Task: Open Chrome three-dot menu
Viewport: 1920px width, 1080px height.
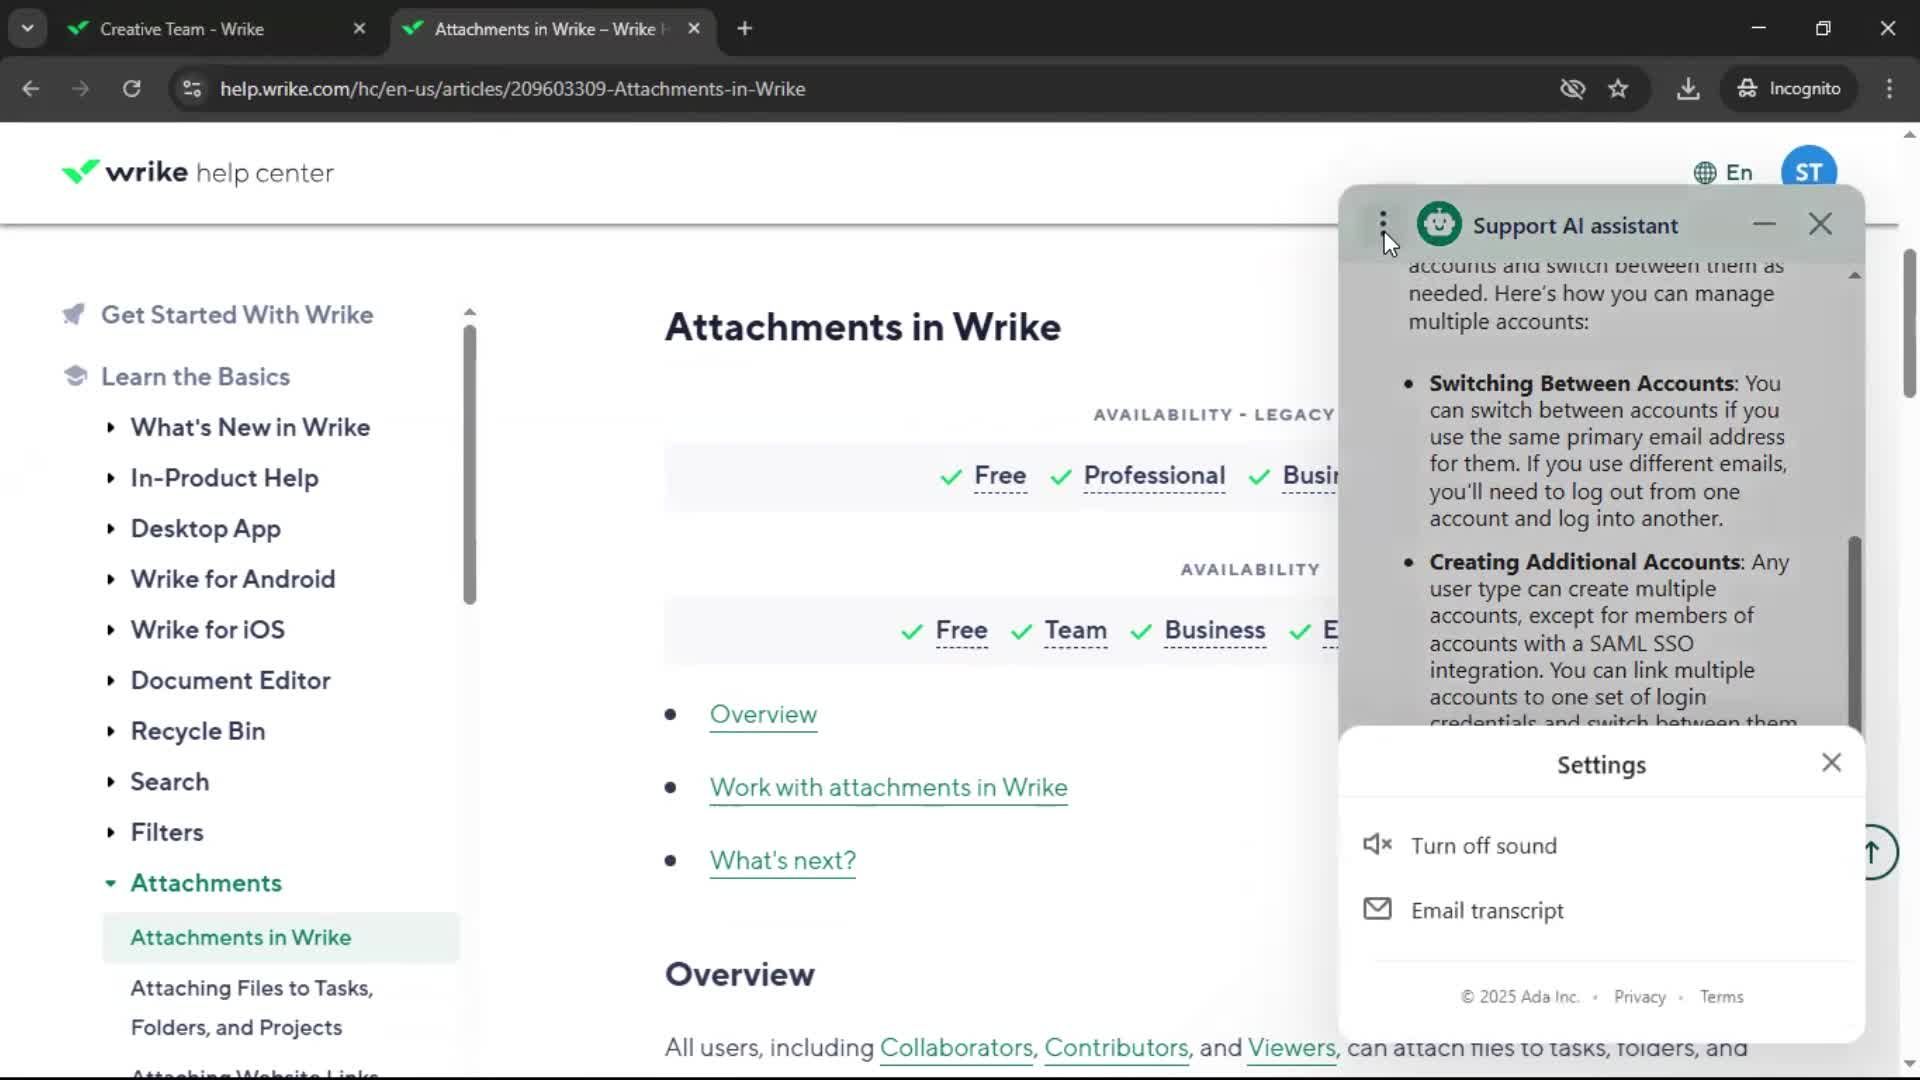Action: click(x=1889, y=89)
